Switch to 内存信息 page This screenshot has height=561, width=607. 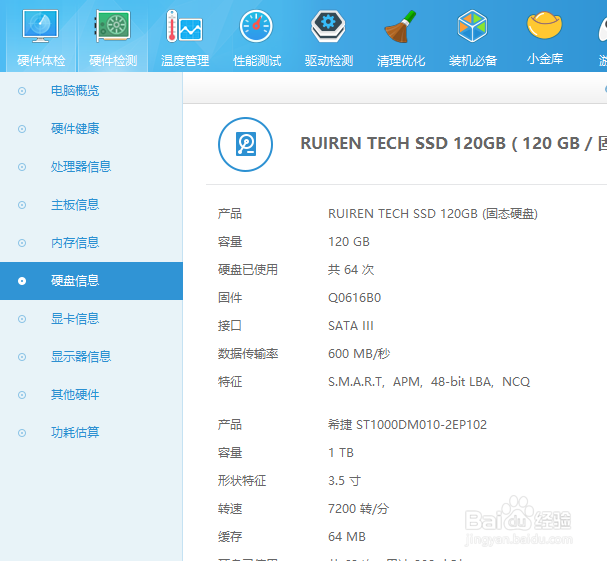[75, 243]
